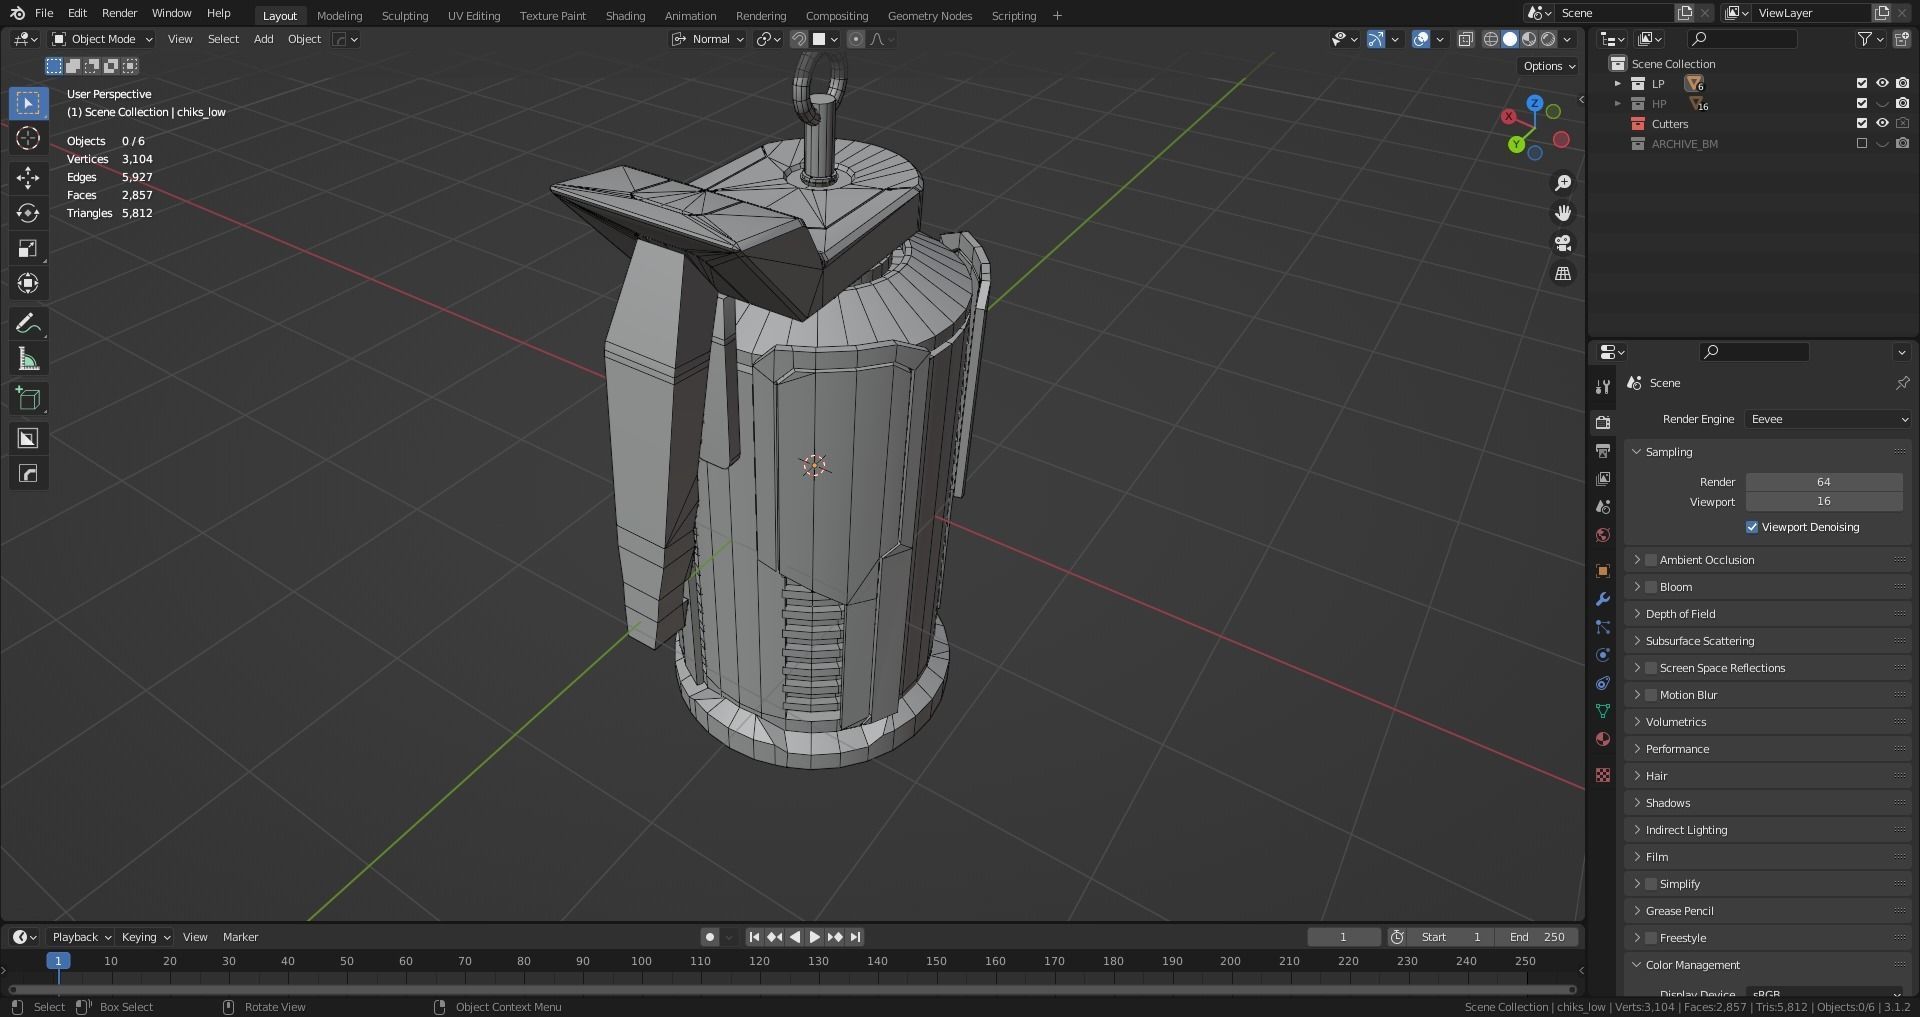Click the Blender logo menu icon

pos(17,13)
